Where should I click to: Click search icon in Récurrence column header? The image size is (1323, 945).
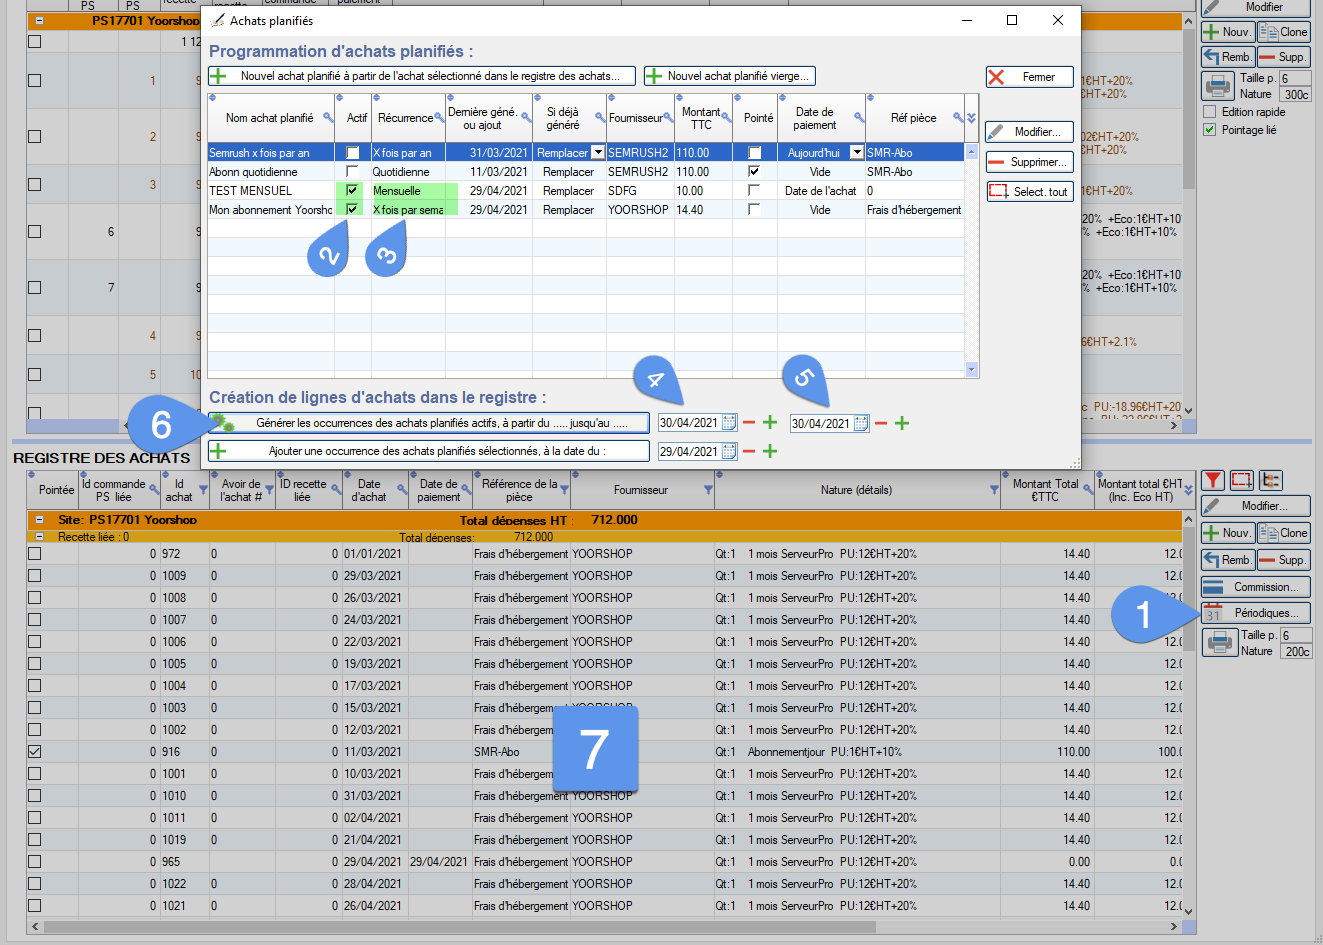click(x=439, y=118)
